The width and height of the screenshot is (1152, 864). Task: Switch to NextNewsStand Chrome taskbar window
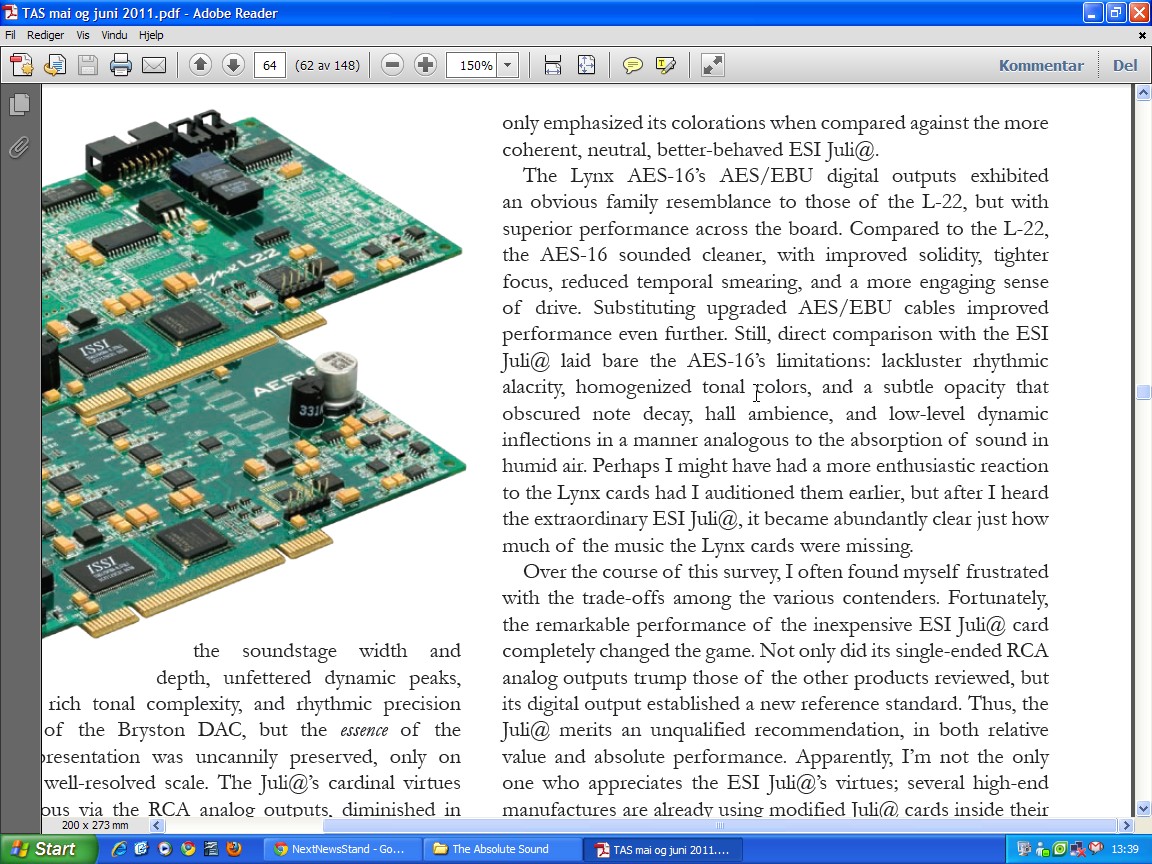tap(342, 849)
